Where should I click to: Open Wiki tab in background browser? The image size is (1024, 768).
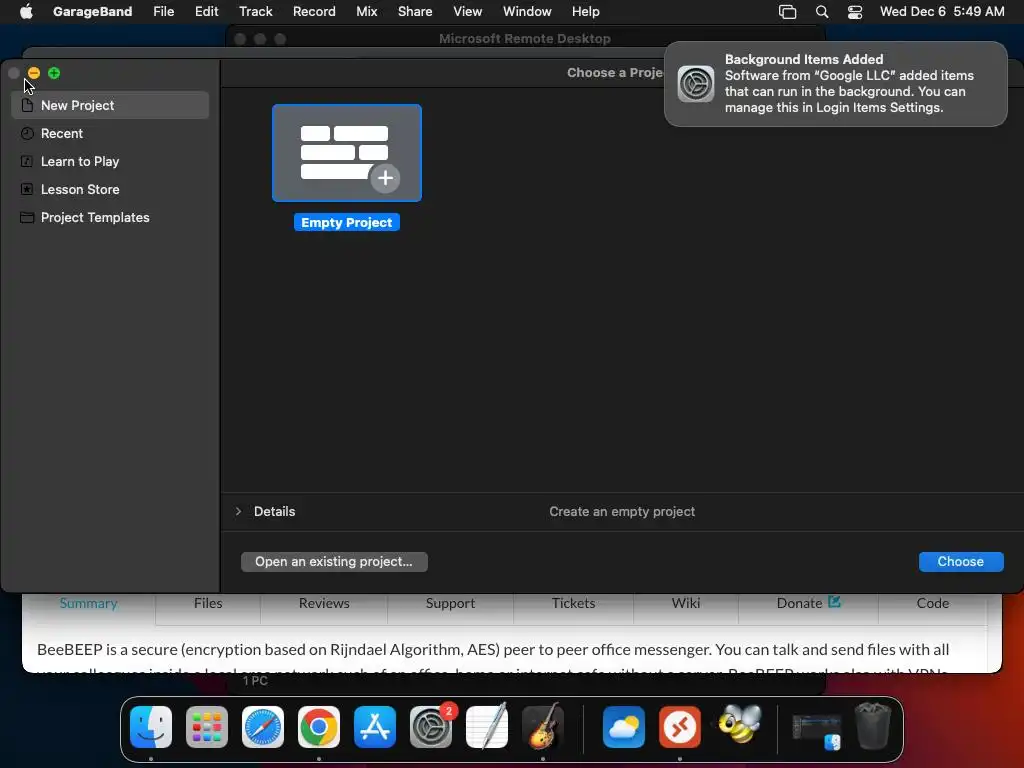click(x=686, y=603)
